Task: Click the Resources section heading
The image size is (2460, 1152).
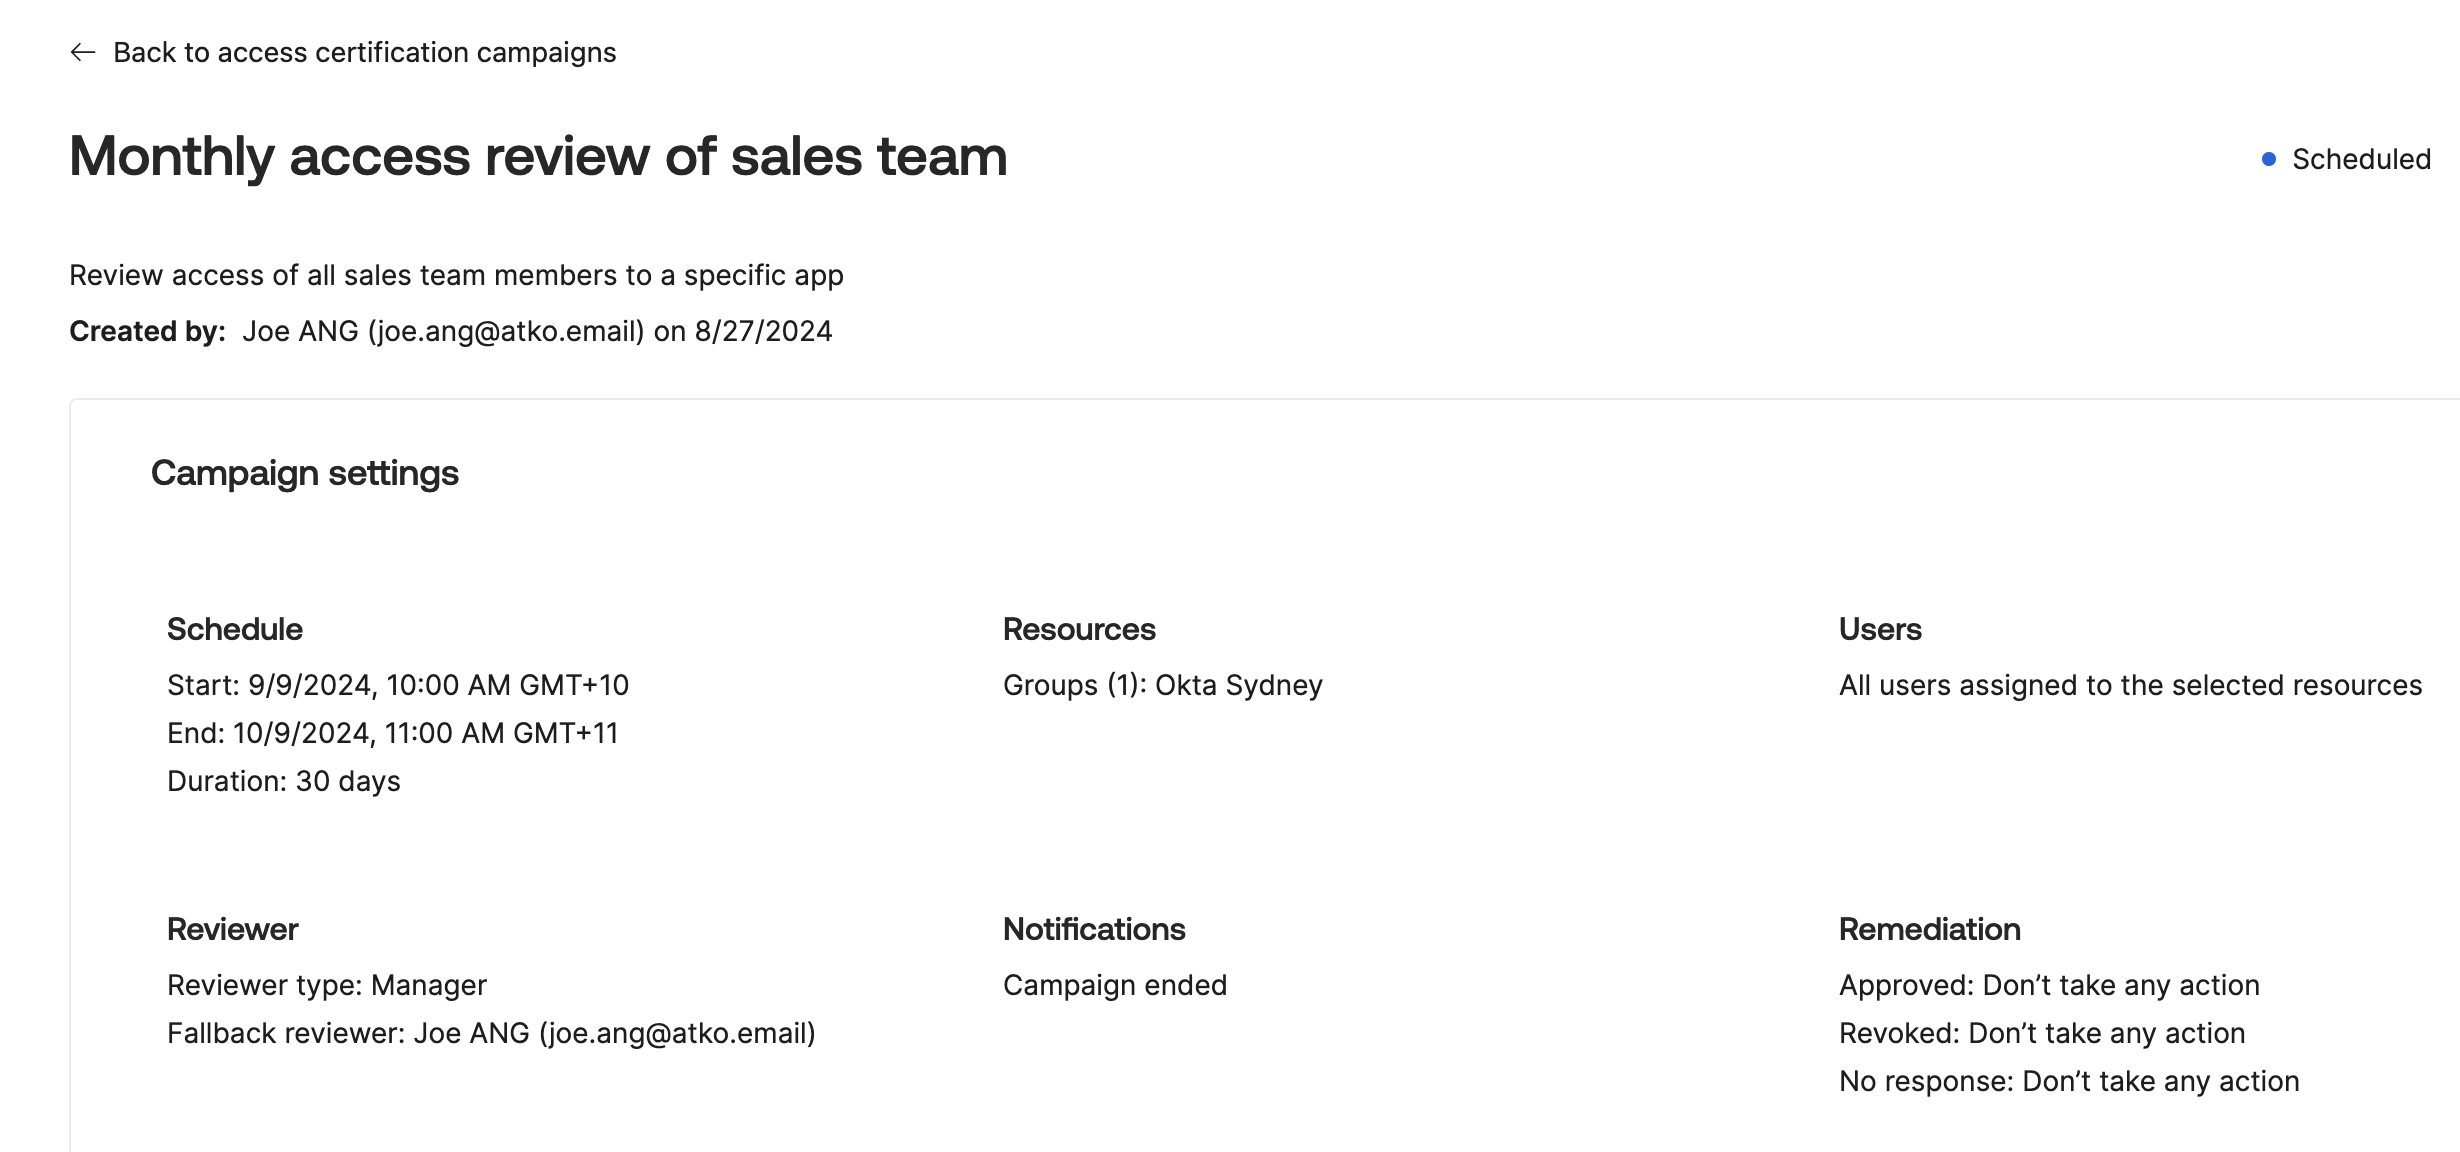Action: (x=1078, y=629)
